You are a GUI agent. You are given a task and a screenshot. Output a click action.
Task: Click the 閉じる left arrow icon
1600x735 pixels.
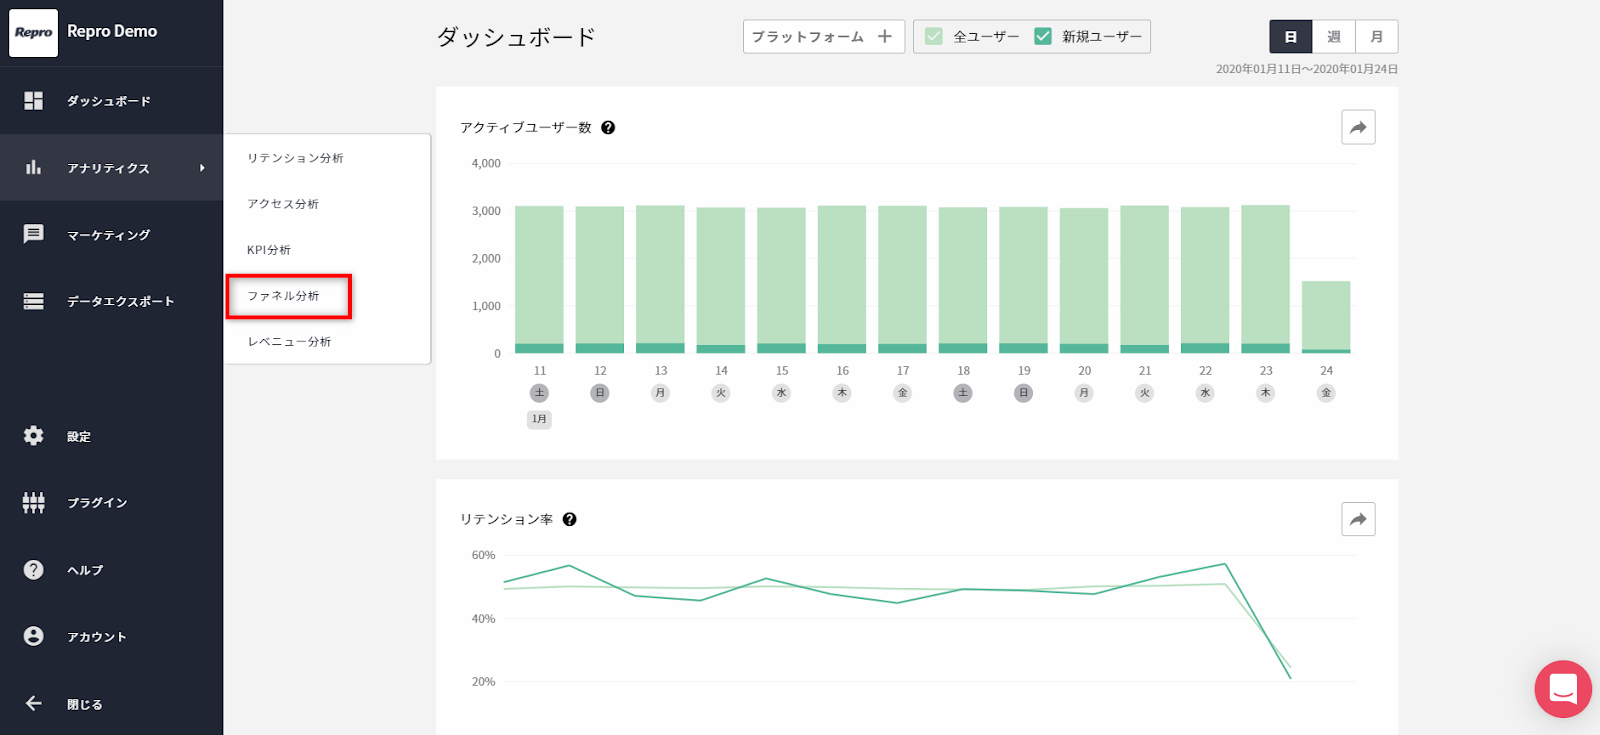[33, 703]
